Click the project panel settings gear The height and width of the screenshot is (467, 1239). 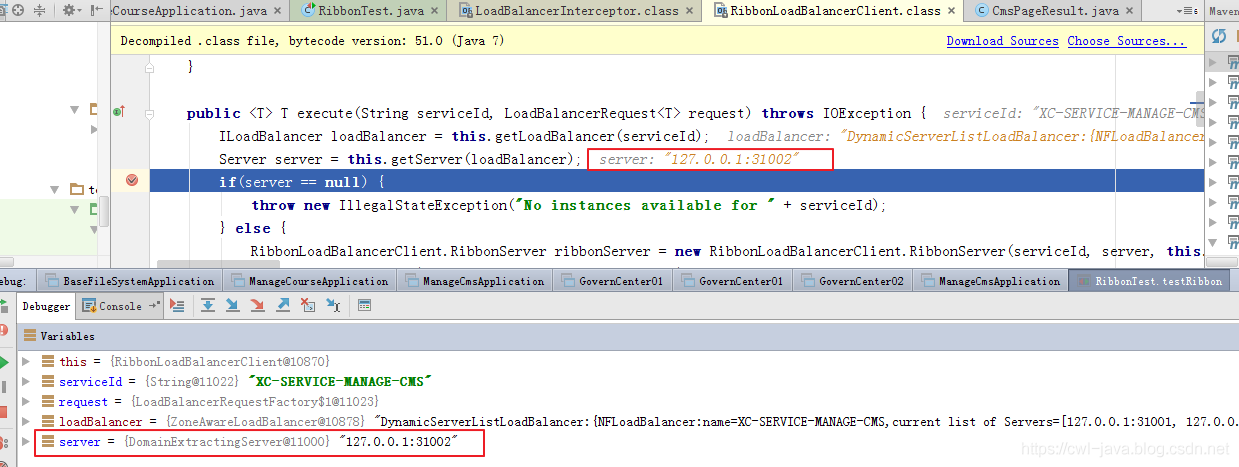point(71,10)
